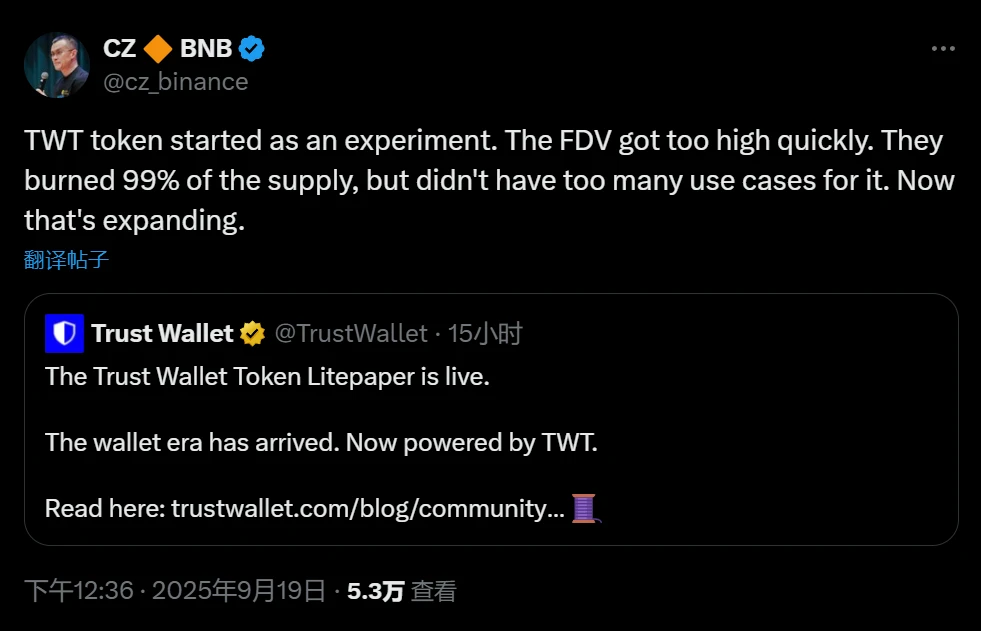This screenshot has height=631, width=981.
Task: Click Trust Wallet's shield logo avatar
Action: 64,333
